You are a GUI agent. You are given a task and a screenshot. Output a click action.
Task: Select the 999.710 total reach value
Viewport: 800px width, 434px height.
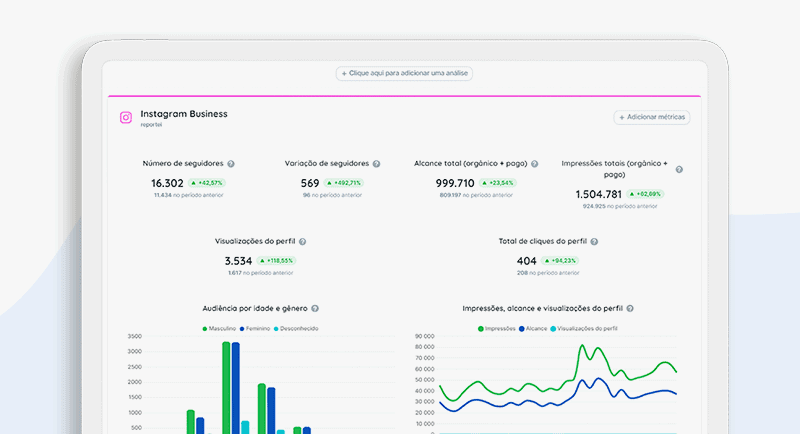tap(455, 183)
